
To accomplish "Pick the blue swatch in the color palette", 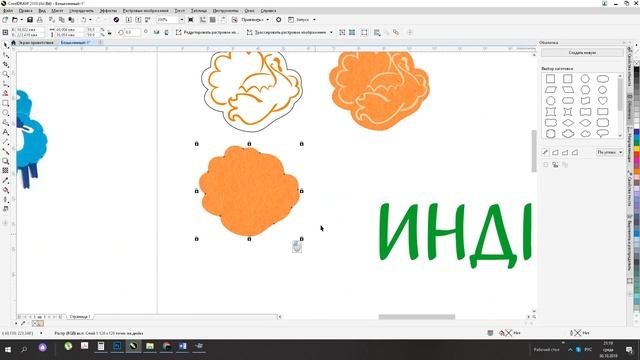I will click(636, 133).
